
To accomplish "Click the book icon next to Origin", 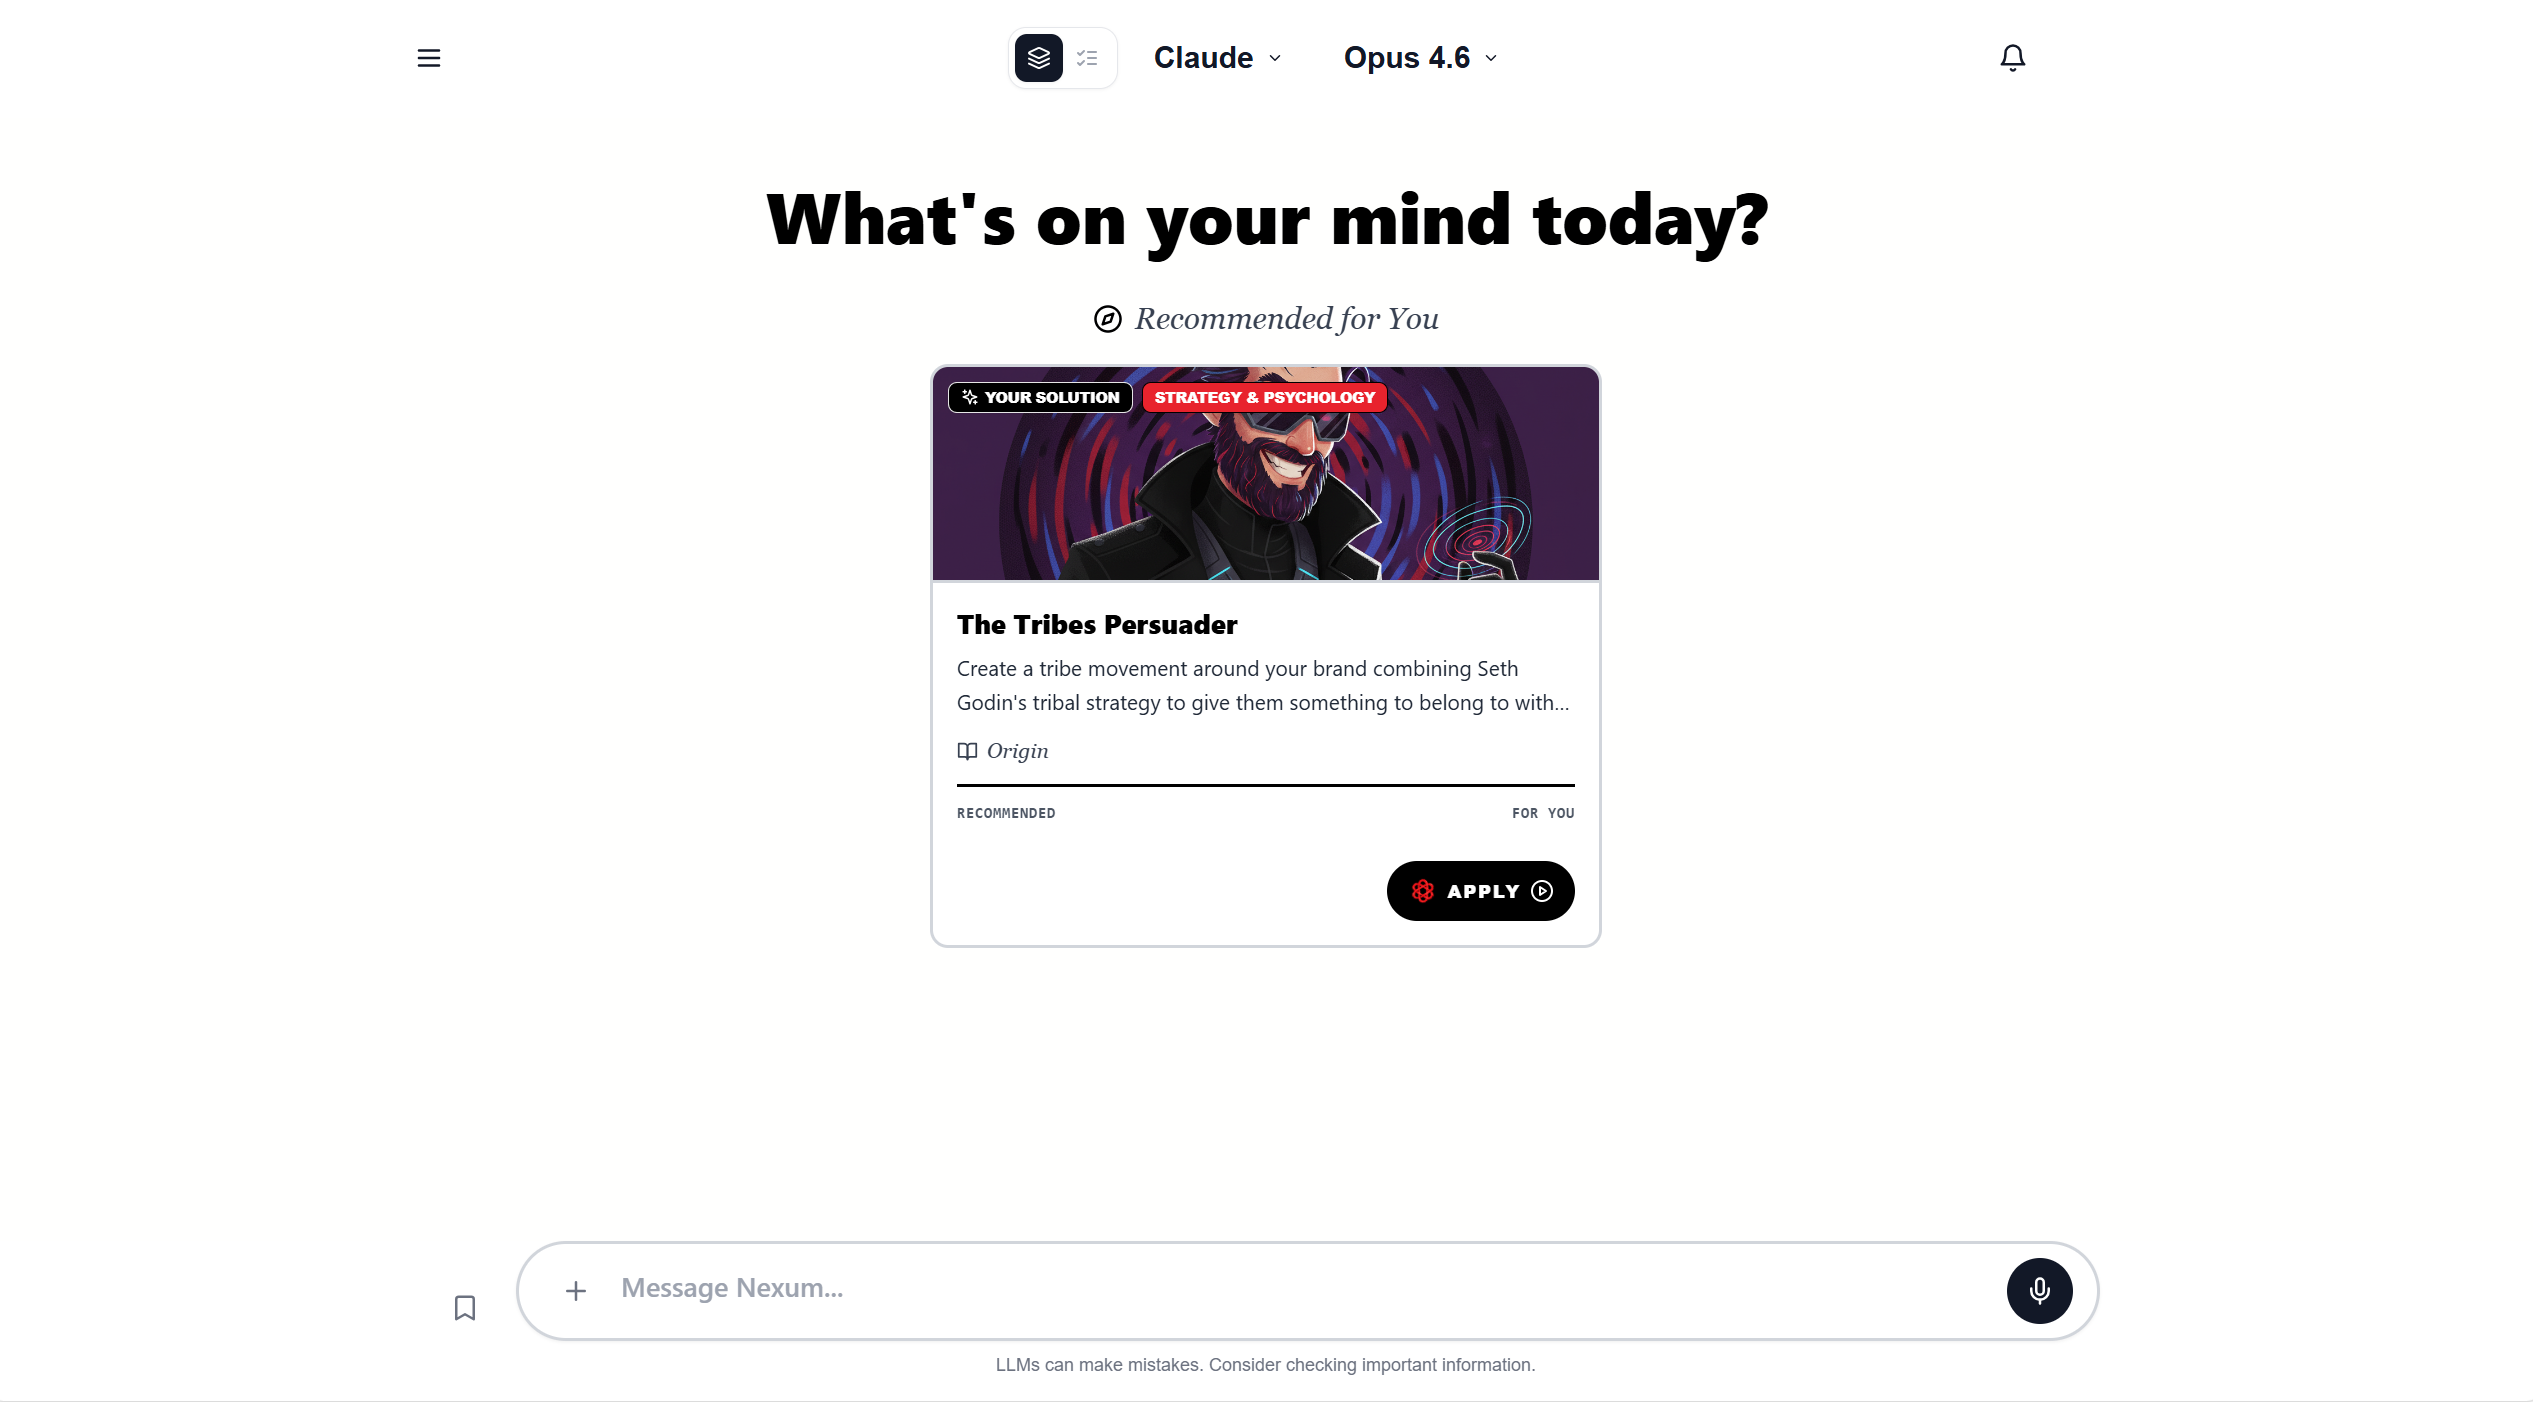I will (x=967, y=751).
